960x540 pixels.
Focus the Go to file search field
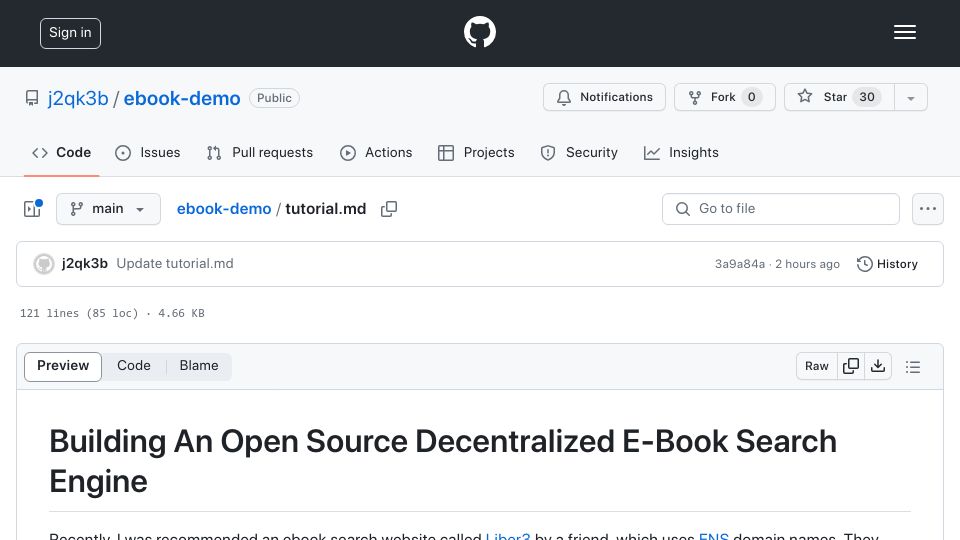click(x=781, y=209)
